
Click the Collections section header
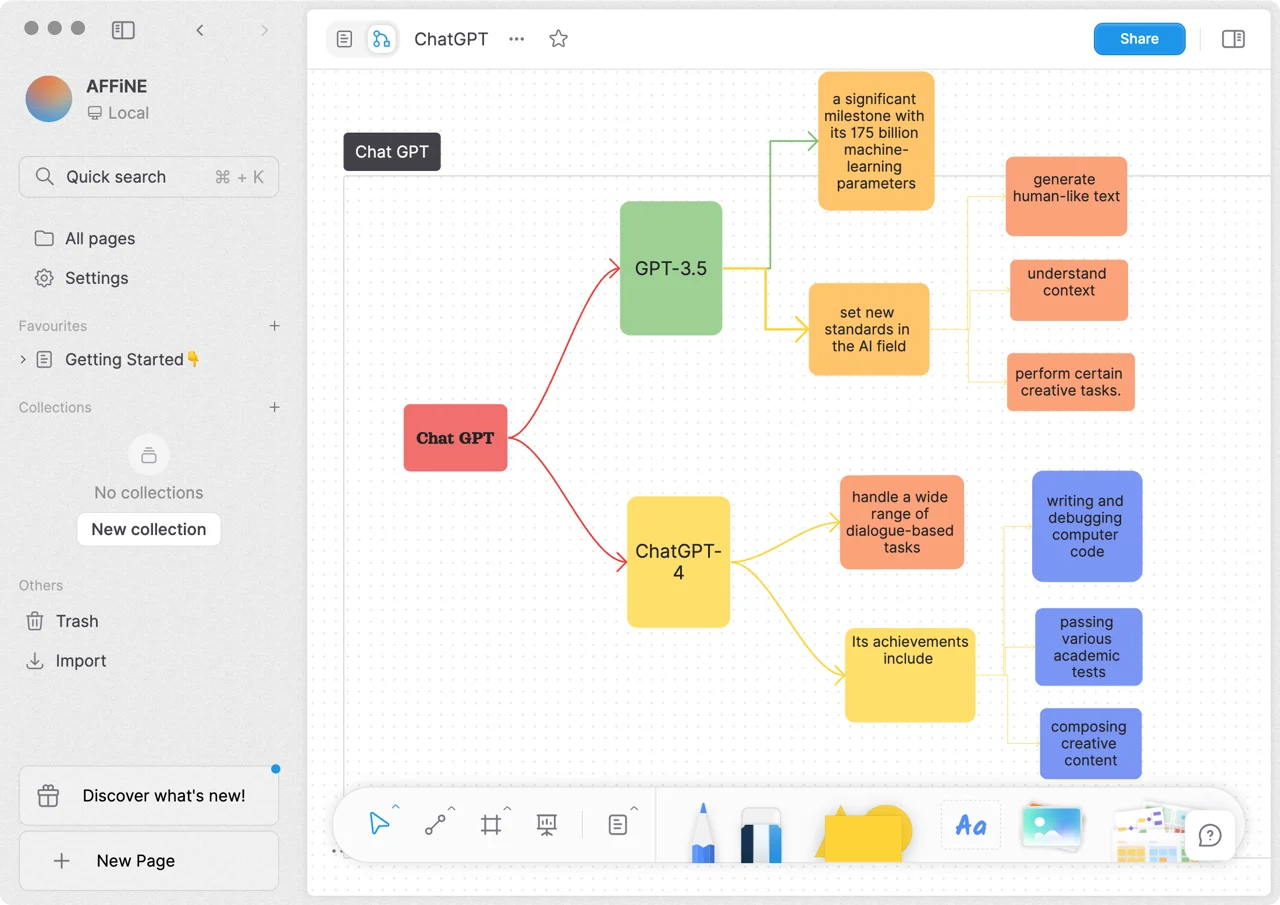(55, 407)
